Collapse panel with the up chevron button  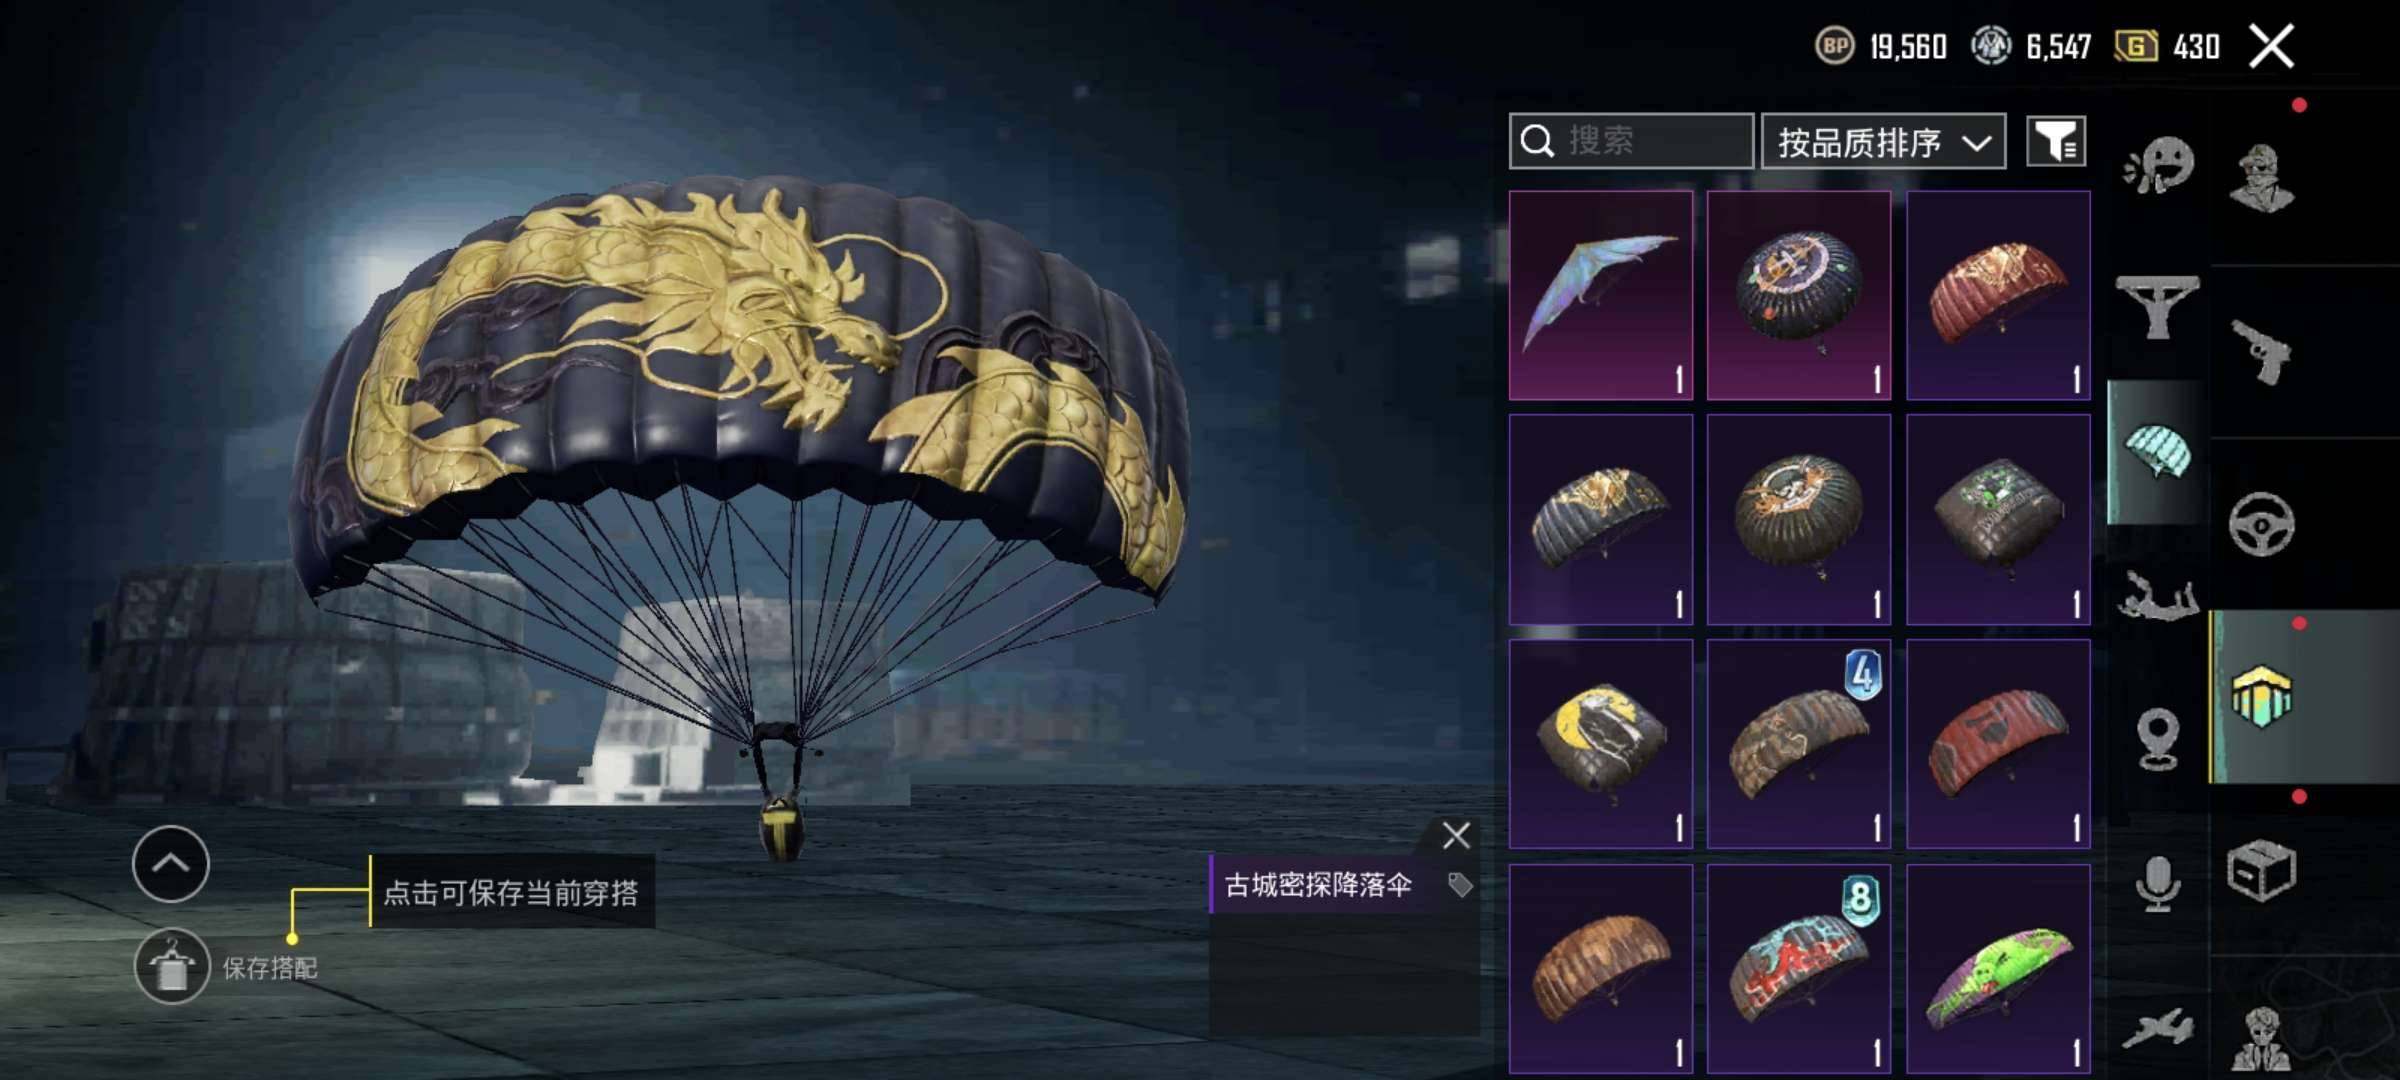click(170, 864)
